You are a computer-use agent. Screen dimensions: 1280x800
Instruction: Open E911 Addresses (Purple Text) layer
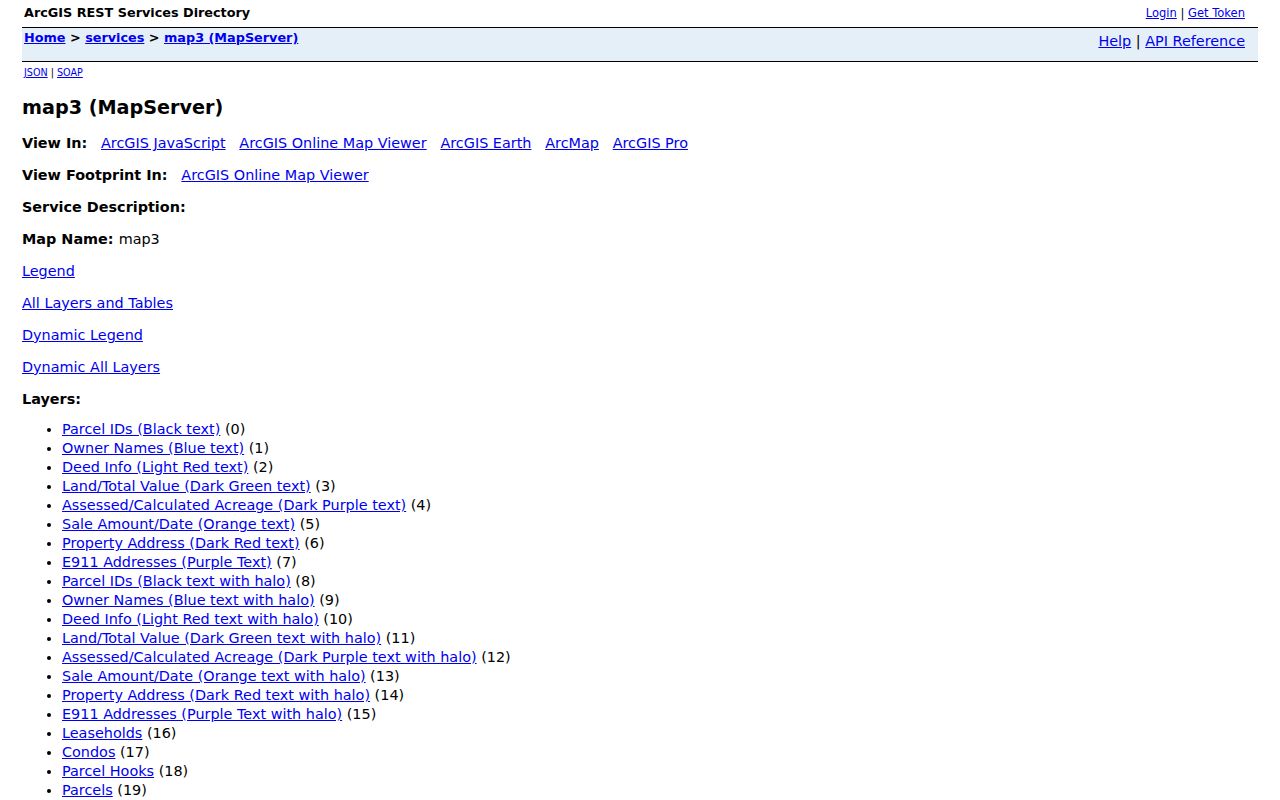(x=167, y=562)
